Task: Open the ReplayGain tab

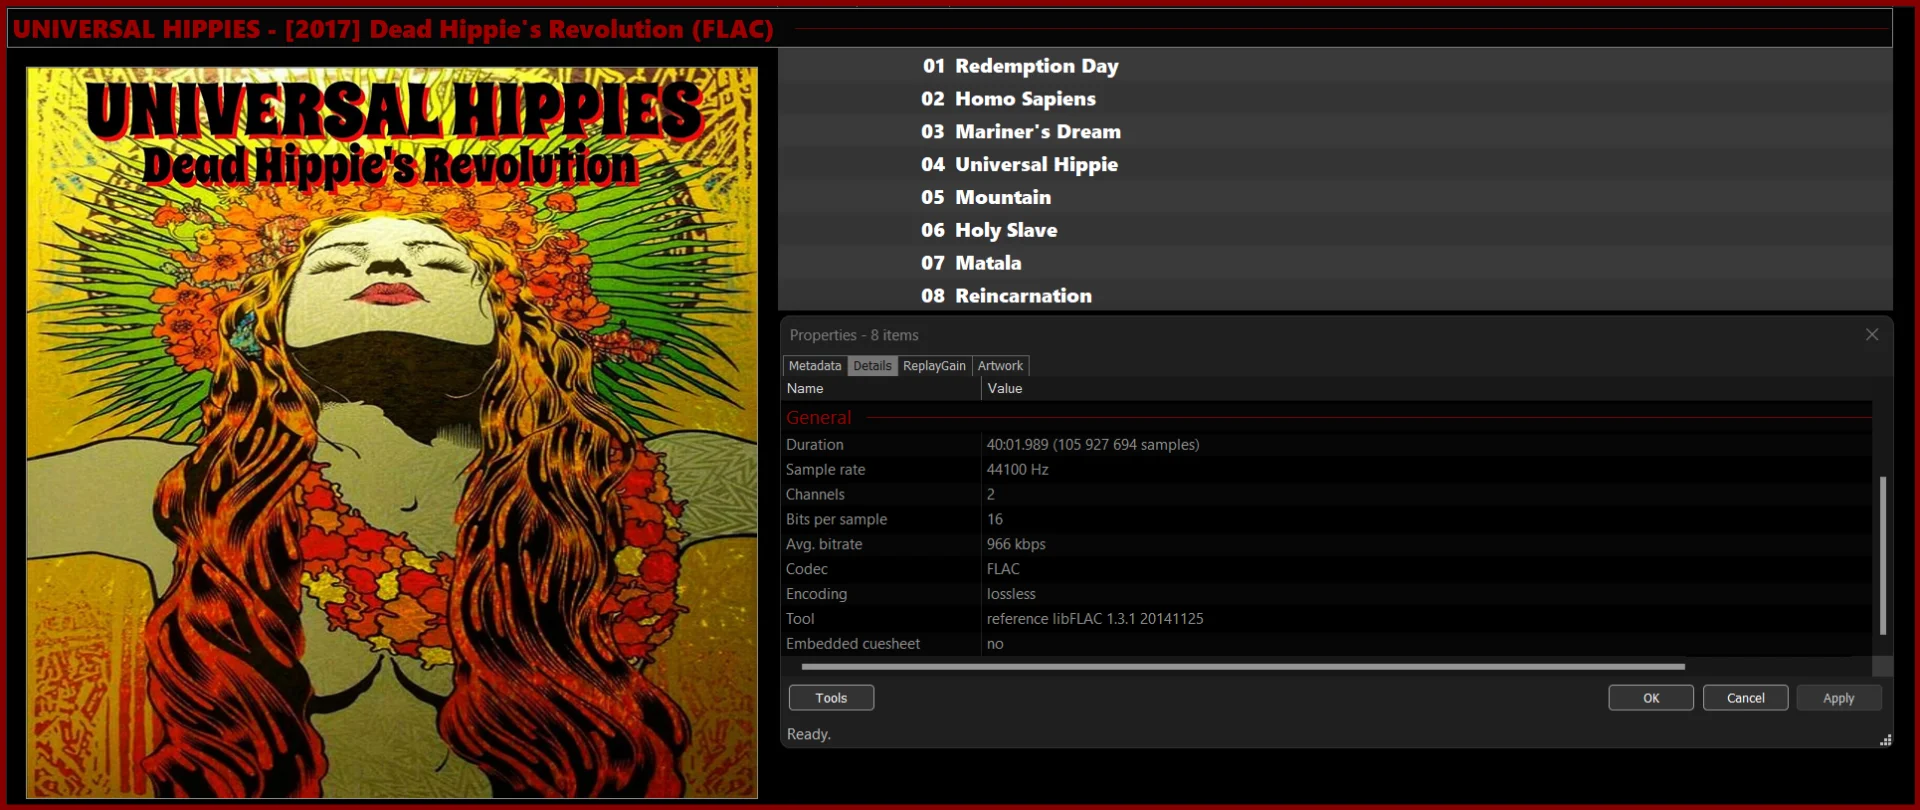Action: [x=934, y=366]
